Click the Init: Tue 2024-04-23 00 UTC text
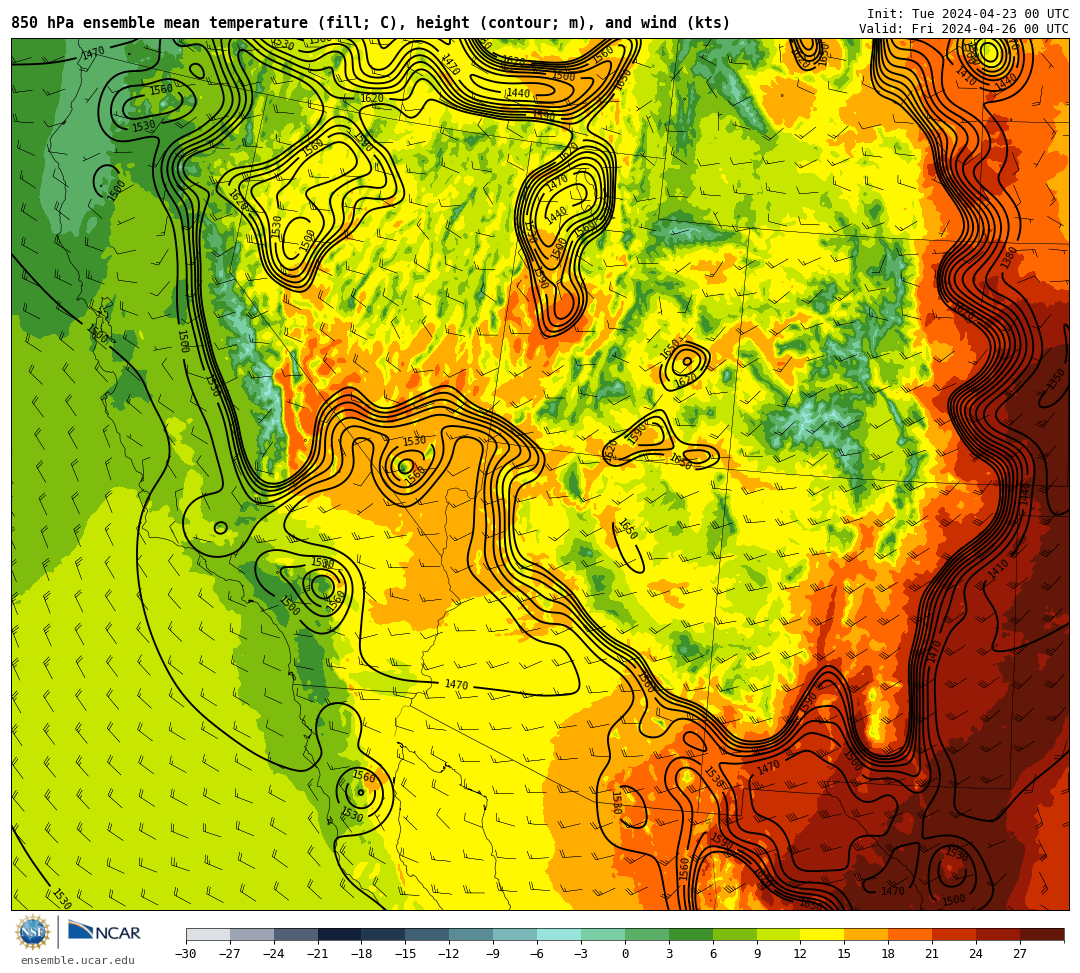The height and width of the screenshot is (973, 1080). (968, 14)
